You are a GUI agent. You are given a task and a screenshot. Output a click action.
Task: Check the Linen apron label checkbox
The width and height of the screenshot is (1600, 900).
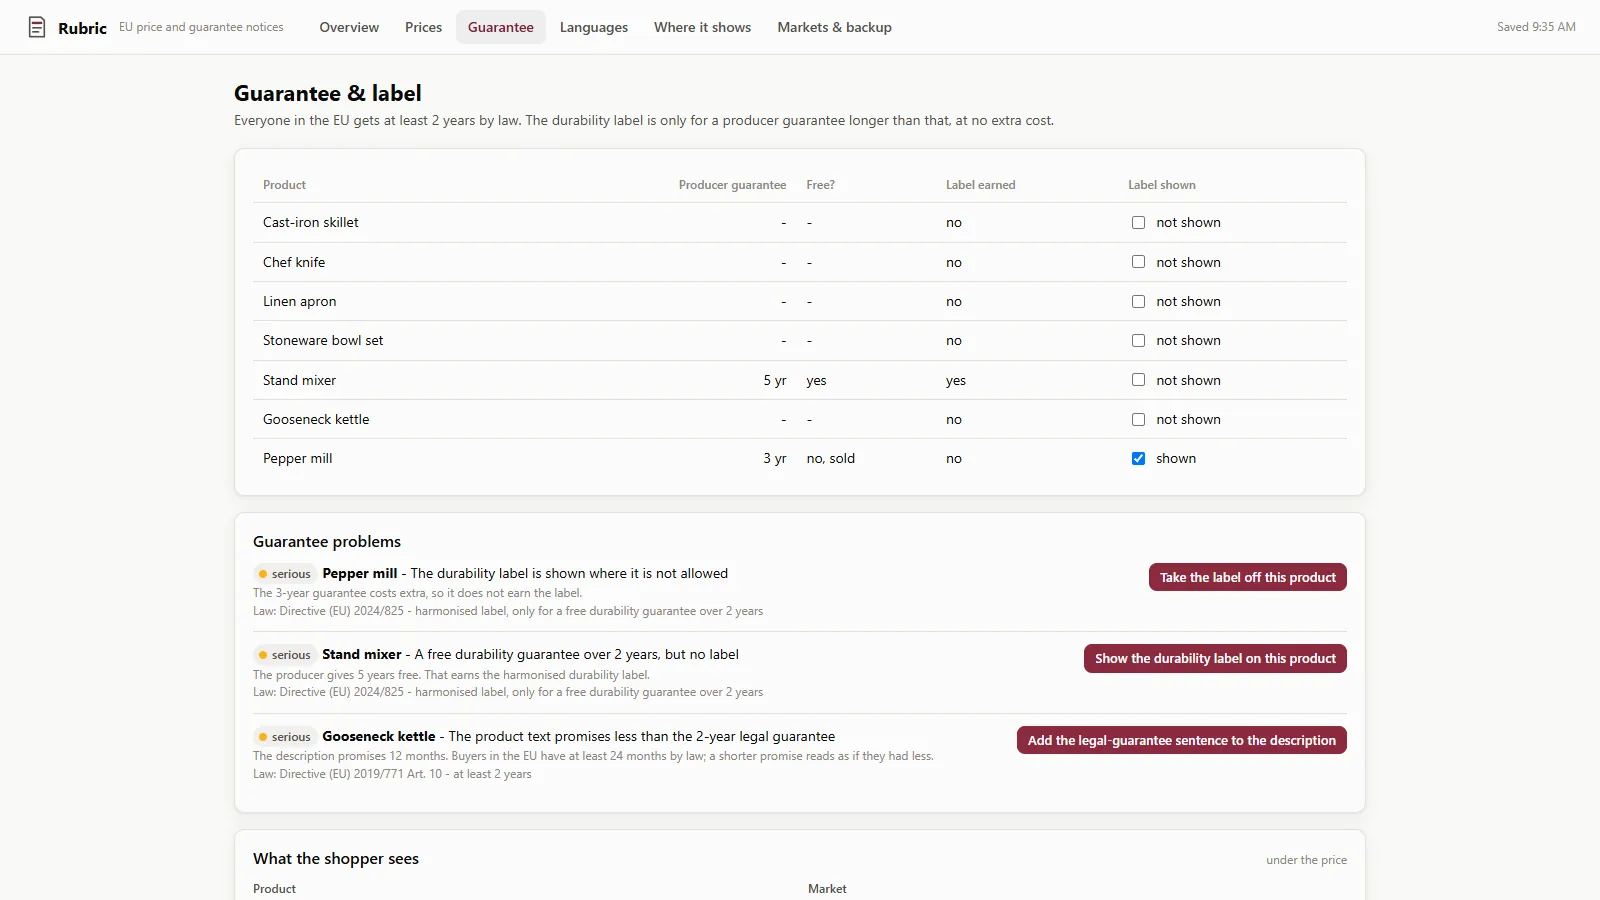(x=1138, y=302)
